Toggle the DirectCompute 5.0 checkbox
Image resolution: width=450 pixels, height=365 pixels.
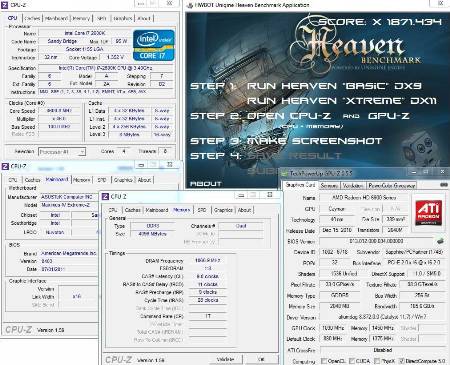click(401, 361)
